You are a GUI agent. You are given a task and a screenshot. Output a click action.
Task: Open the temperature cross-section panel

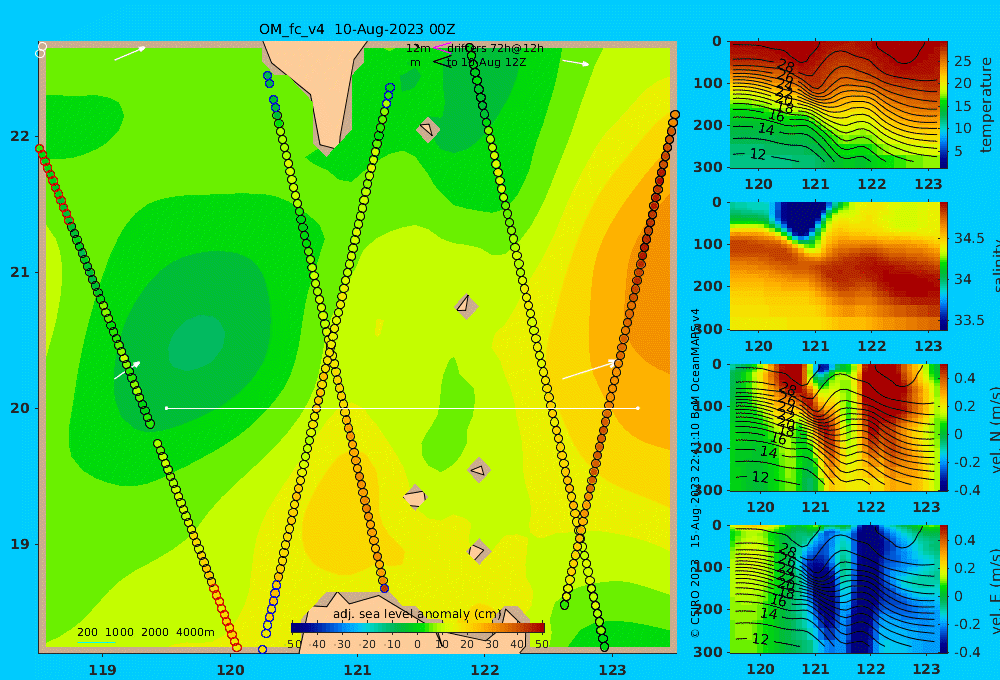tap(835, 105)
